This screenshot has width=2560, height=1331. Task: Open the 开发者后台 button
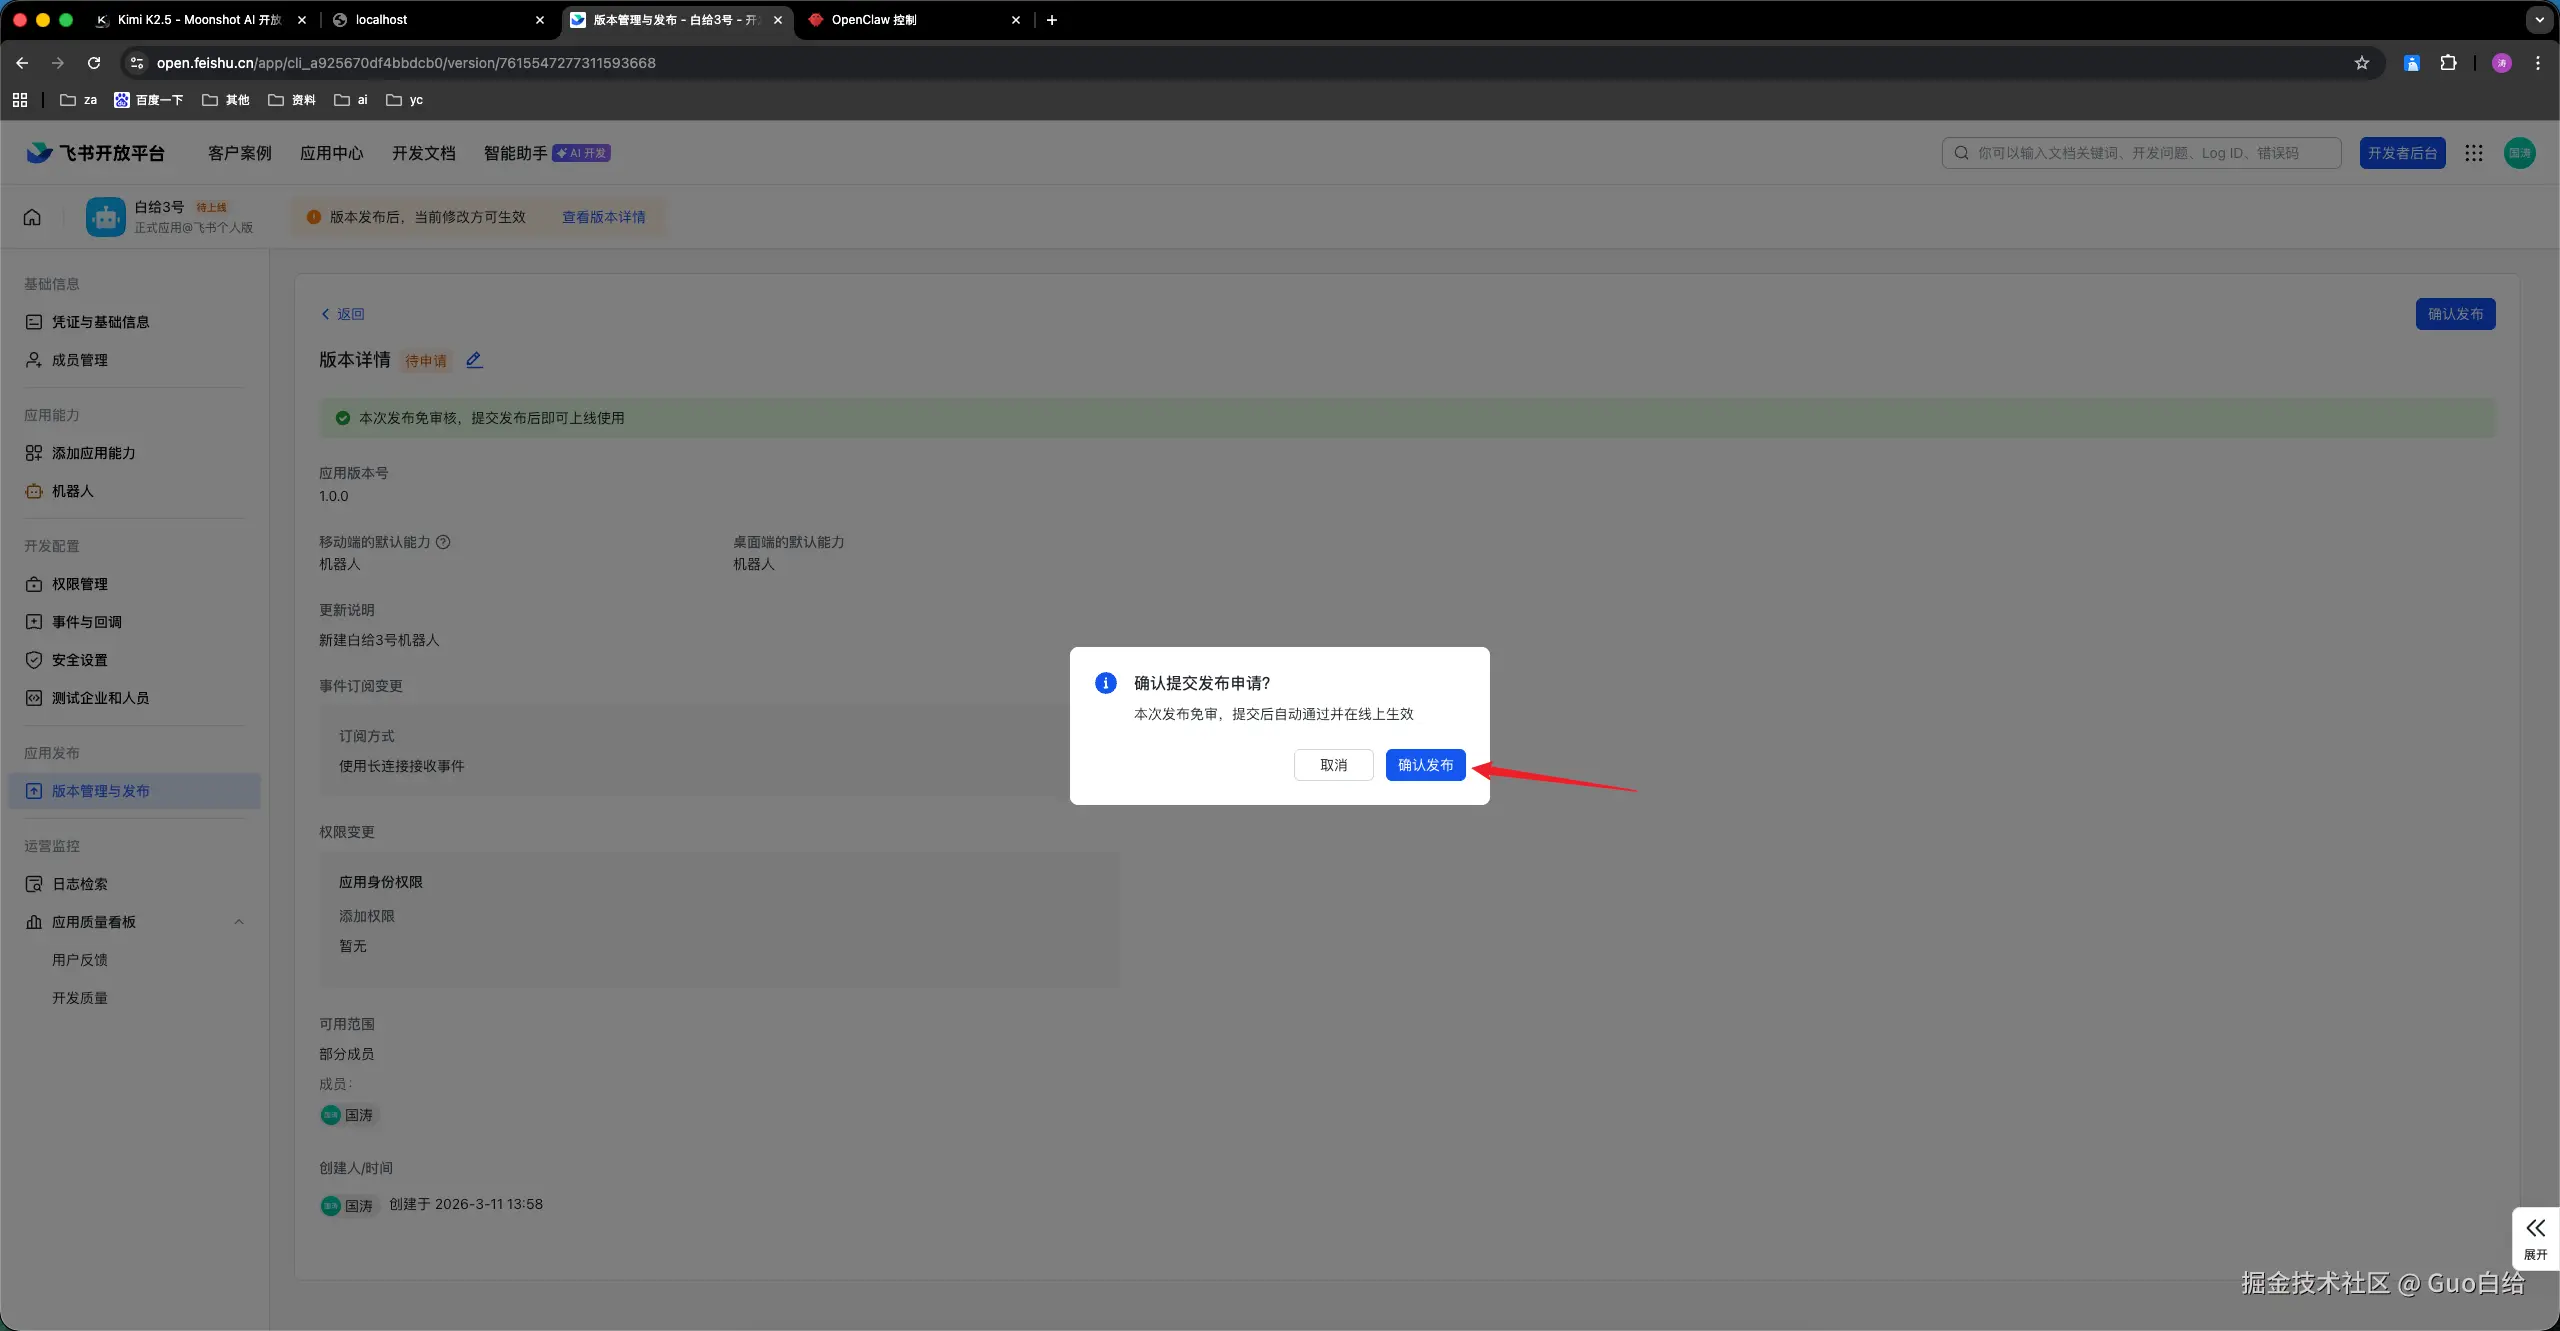2402,153
